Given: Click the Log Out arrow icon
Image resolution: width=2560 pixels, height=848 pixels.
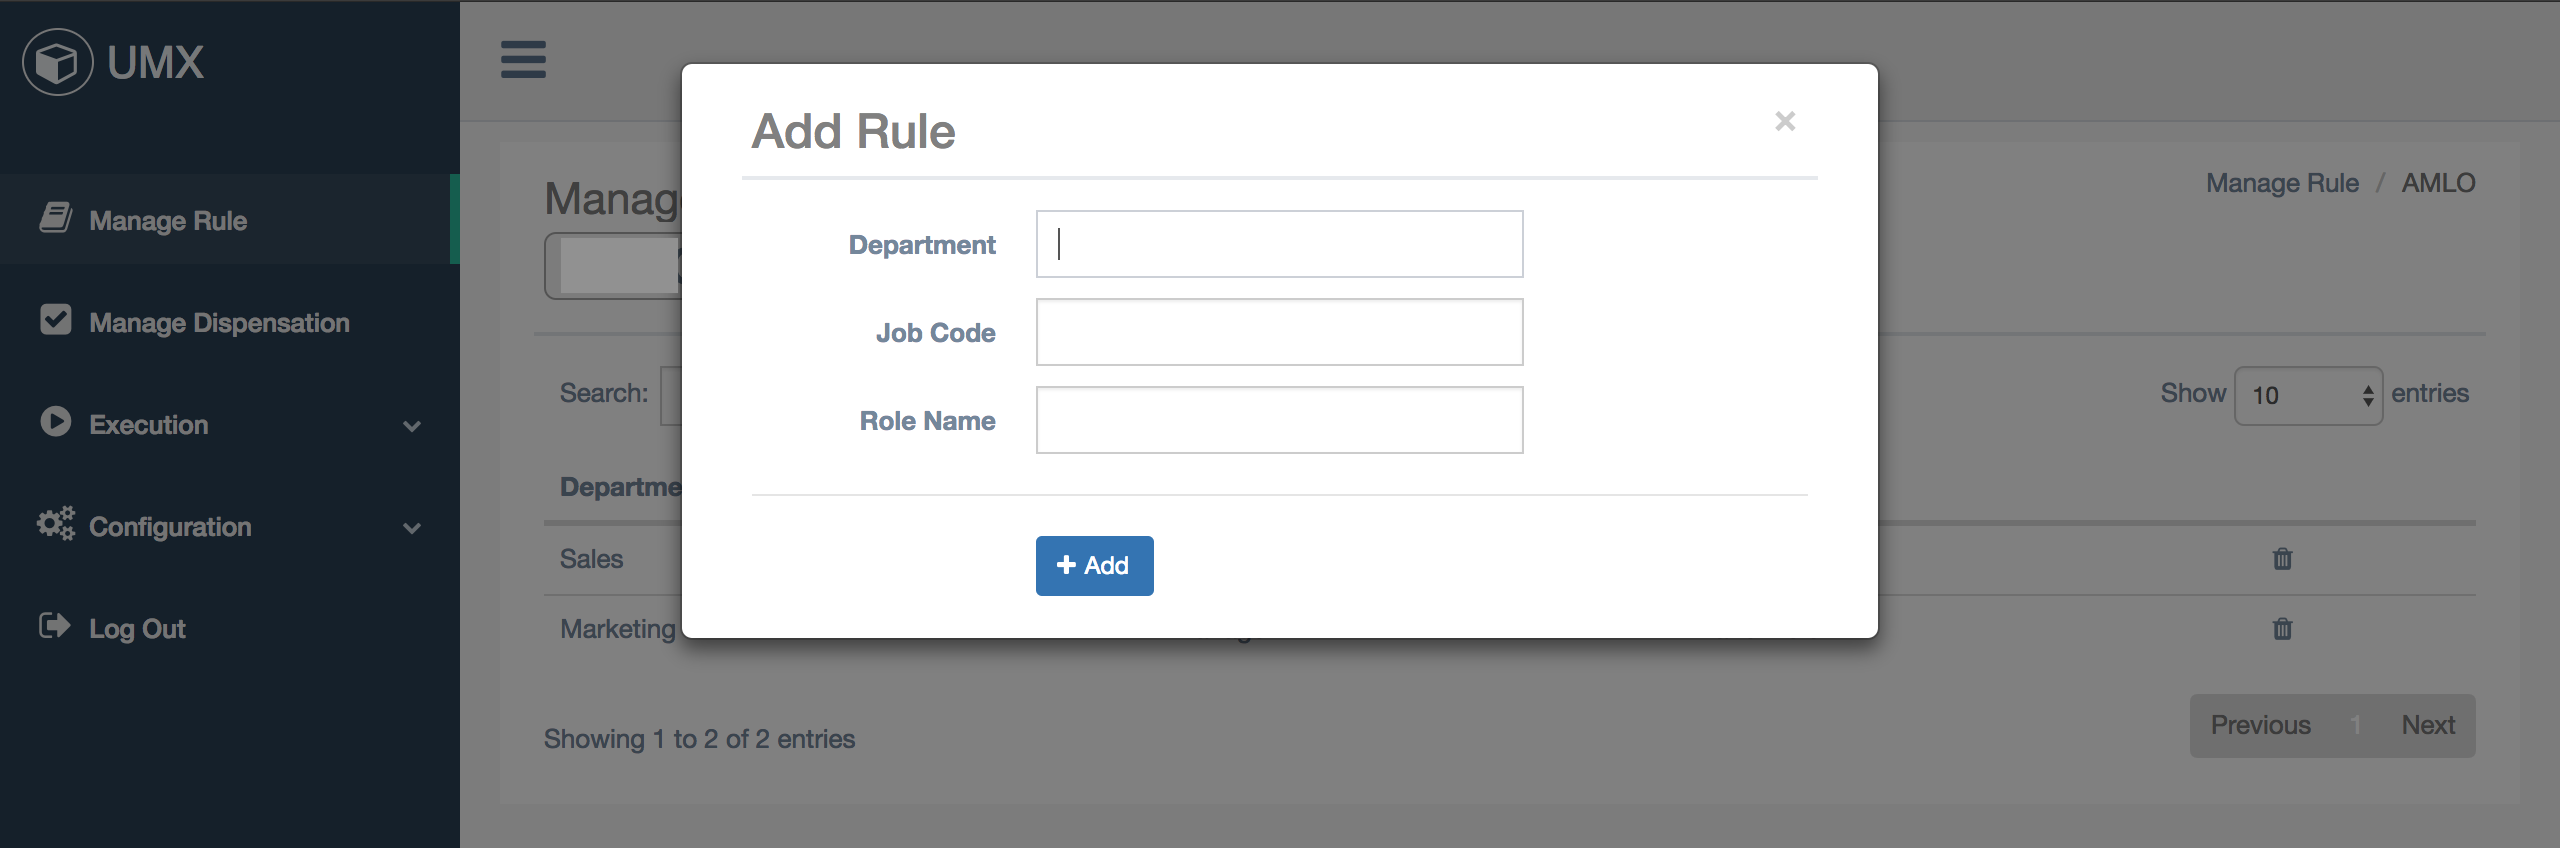Looking at the screenshot, I should point(55,626).
